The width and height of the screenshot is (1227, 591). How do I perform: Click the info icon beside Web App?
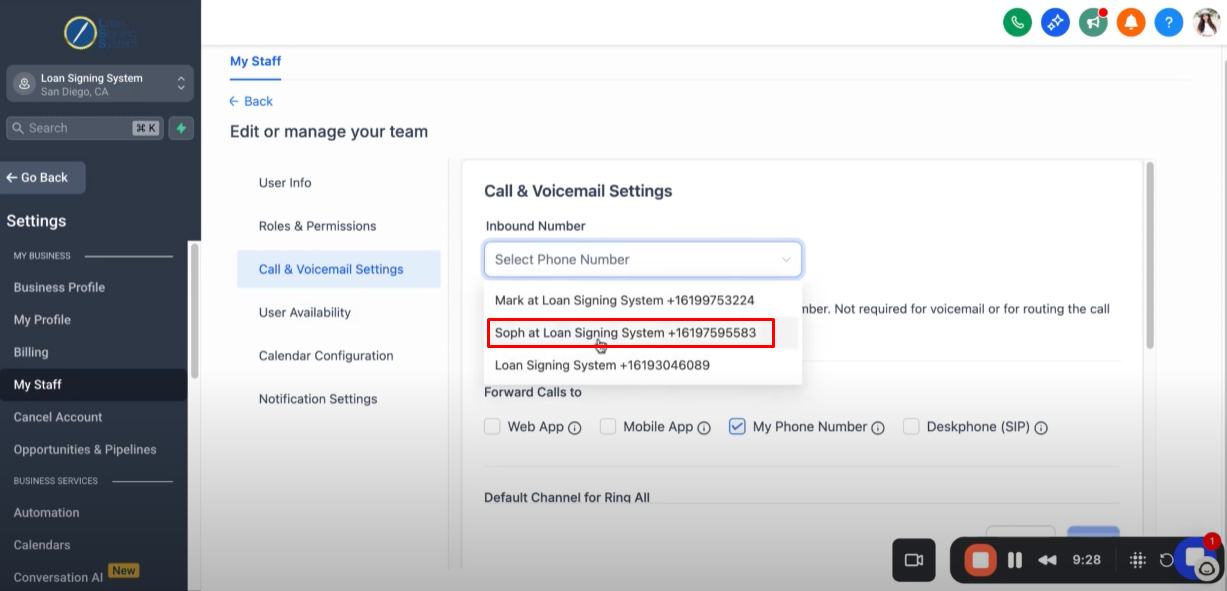click(x=575, y=428)
